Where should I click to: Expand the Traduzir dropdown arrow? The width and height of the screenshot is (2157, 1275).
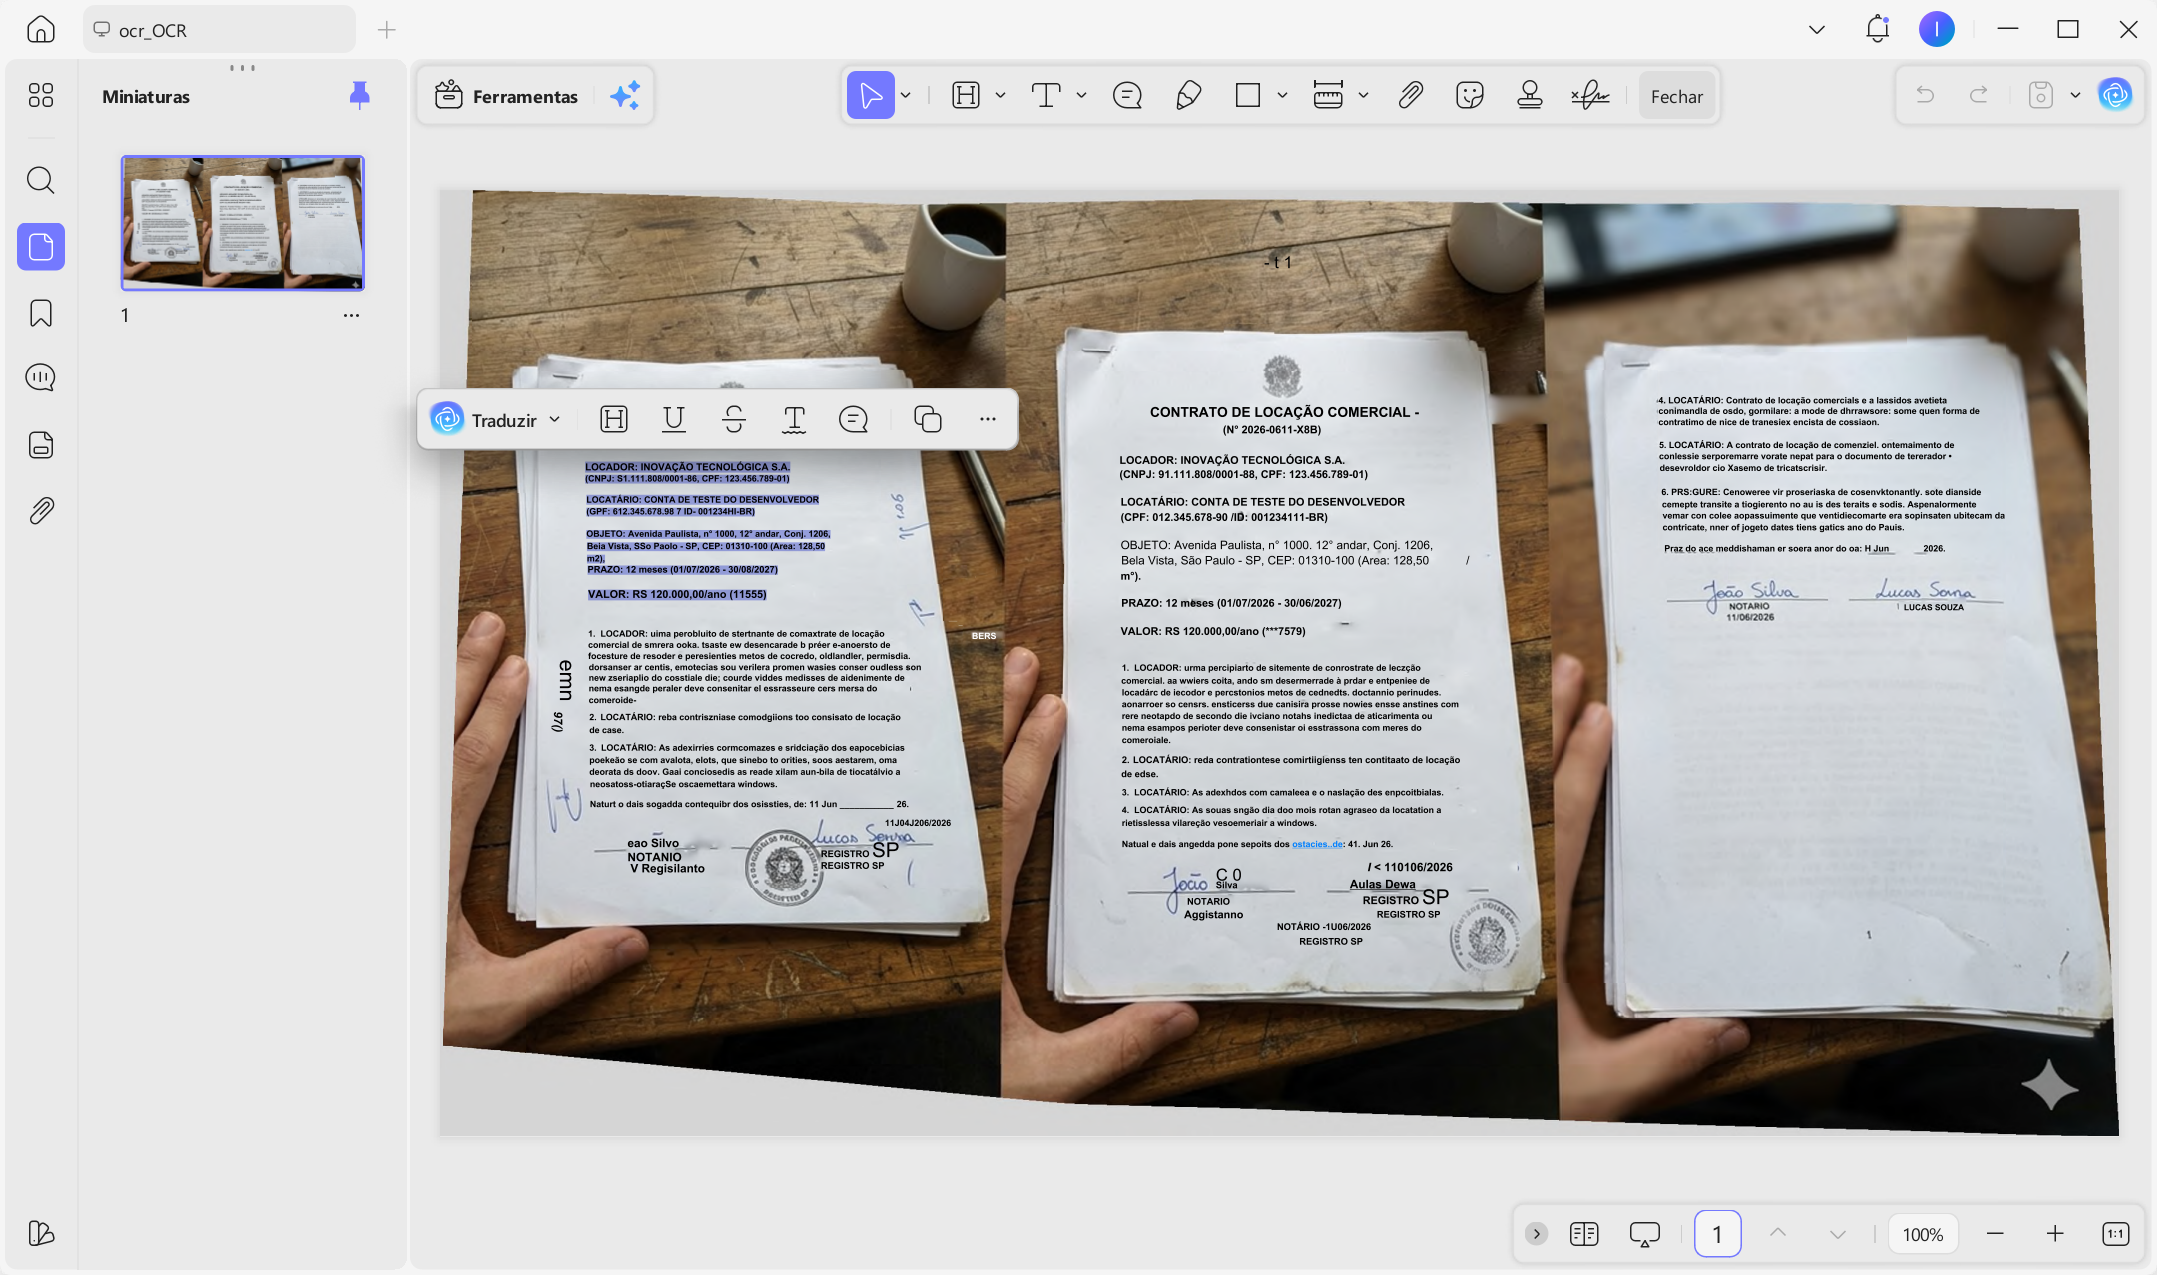[555, 419]
